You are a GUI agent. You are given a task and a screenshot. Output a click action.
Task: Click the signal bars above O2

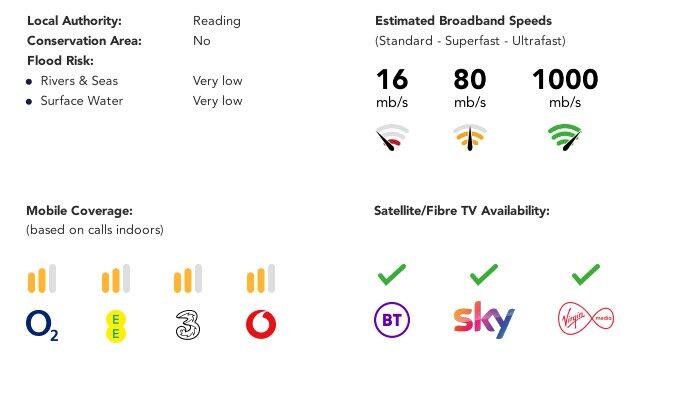42,279
